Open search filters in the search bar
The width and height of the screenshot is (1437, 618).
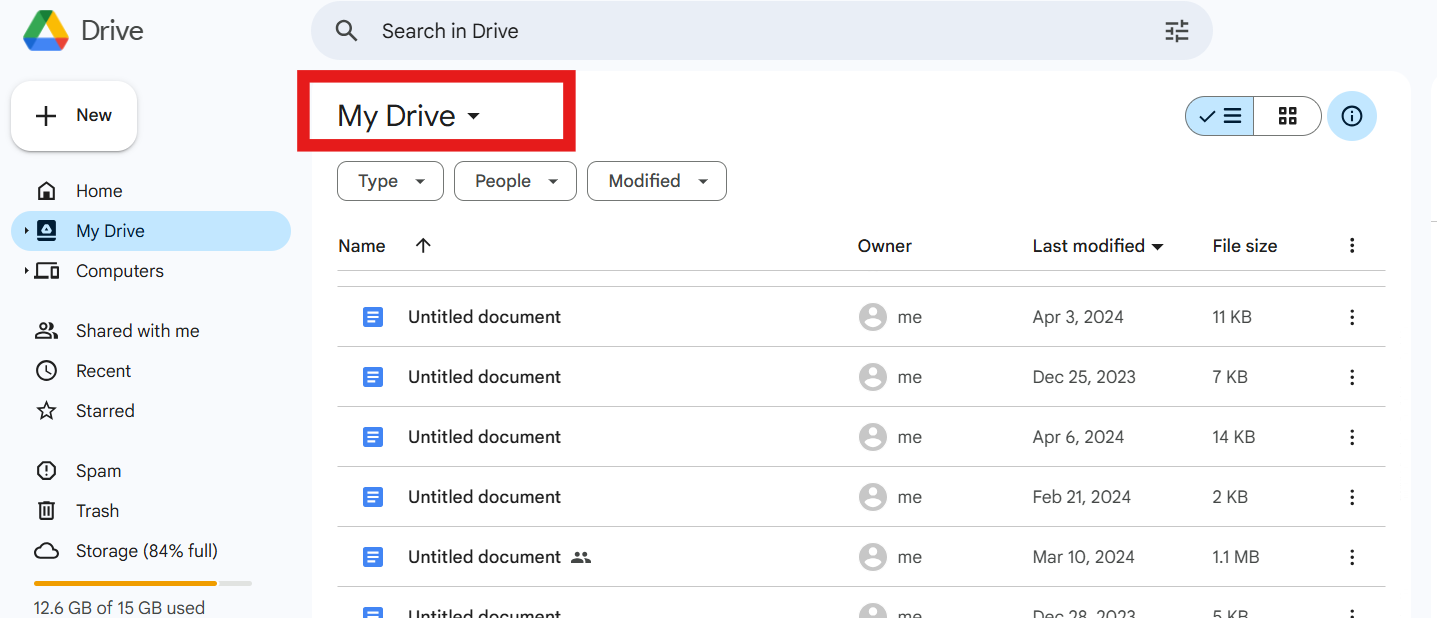(x=1176, y=31)
